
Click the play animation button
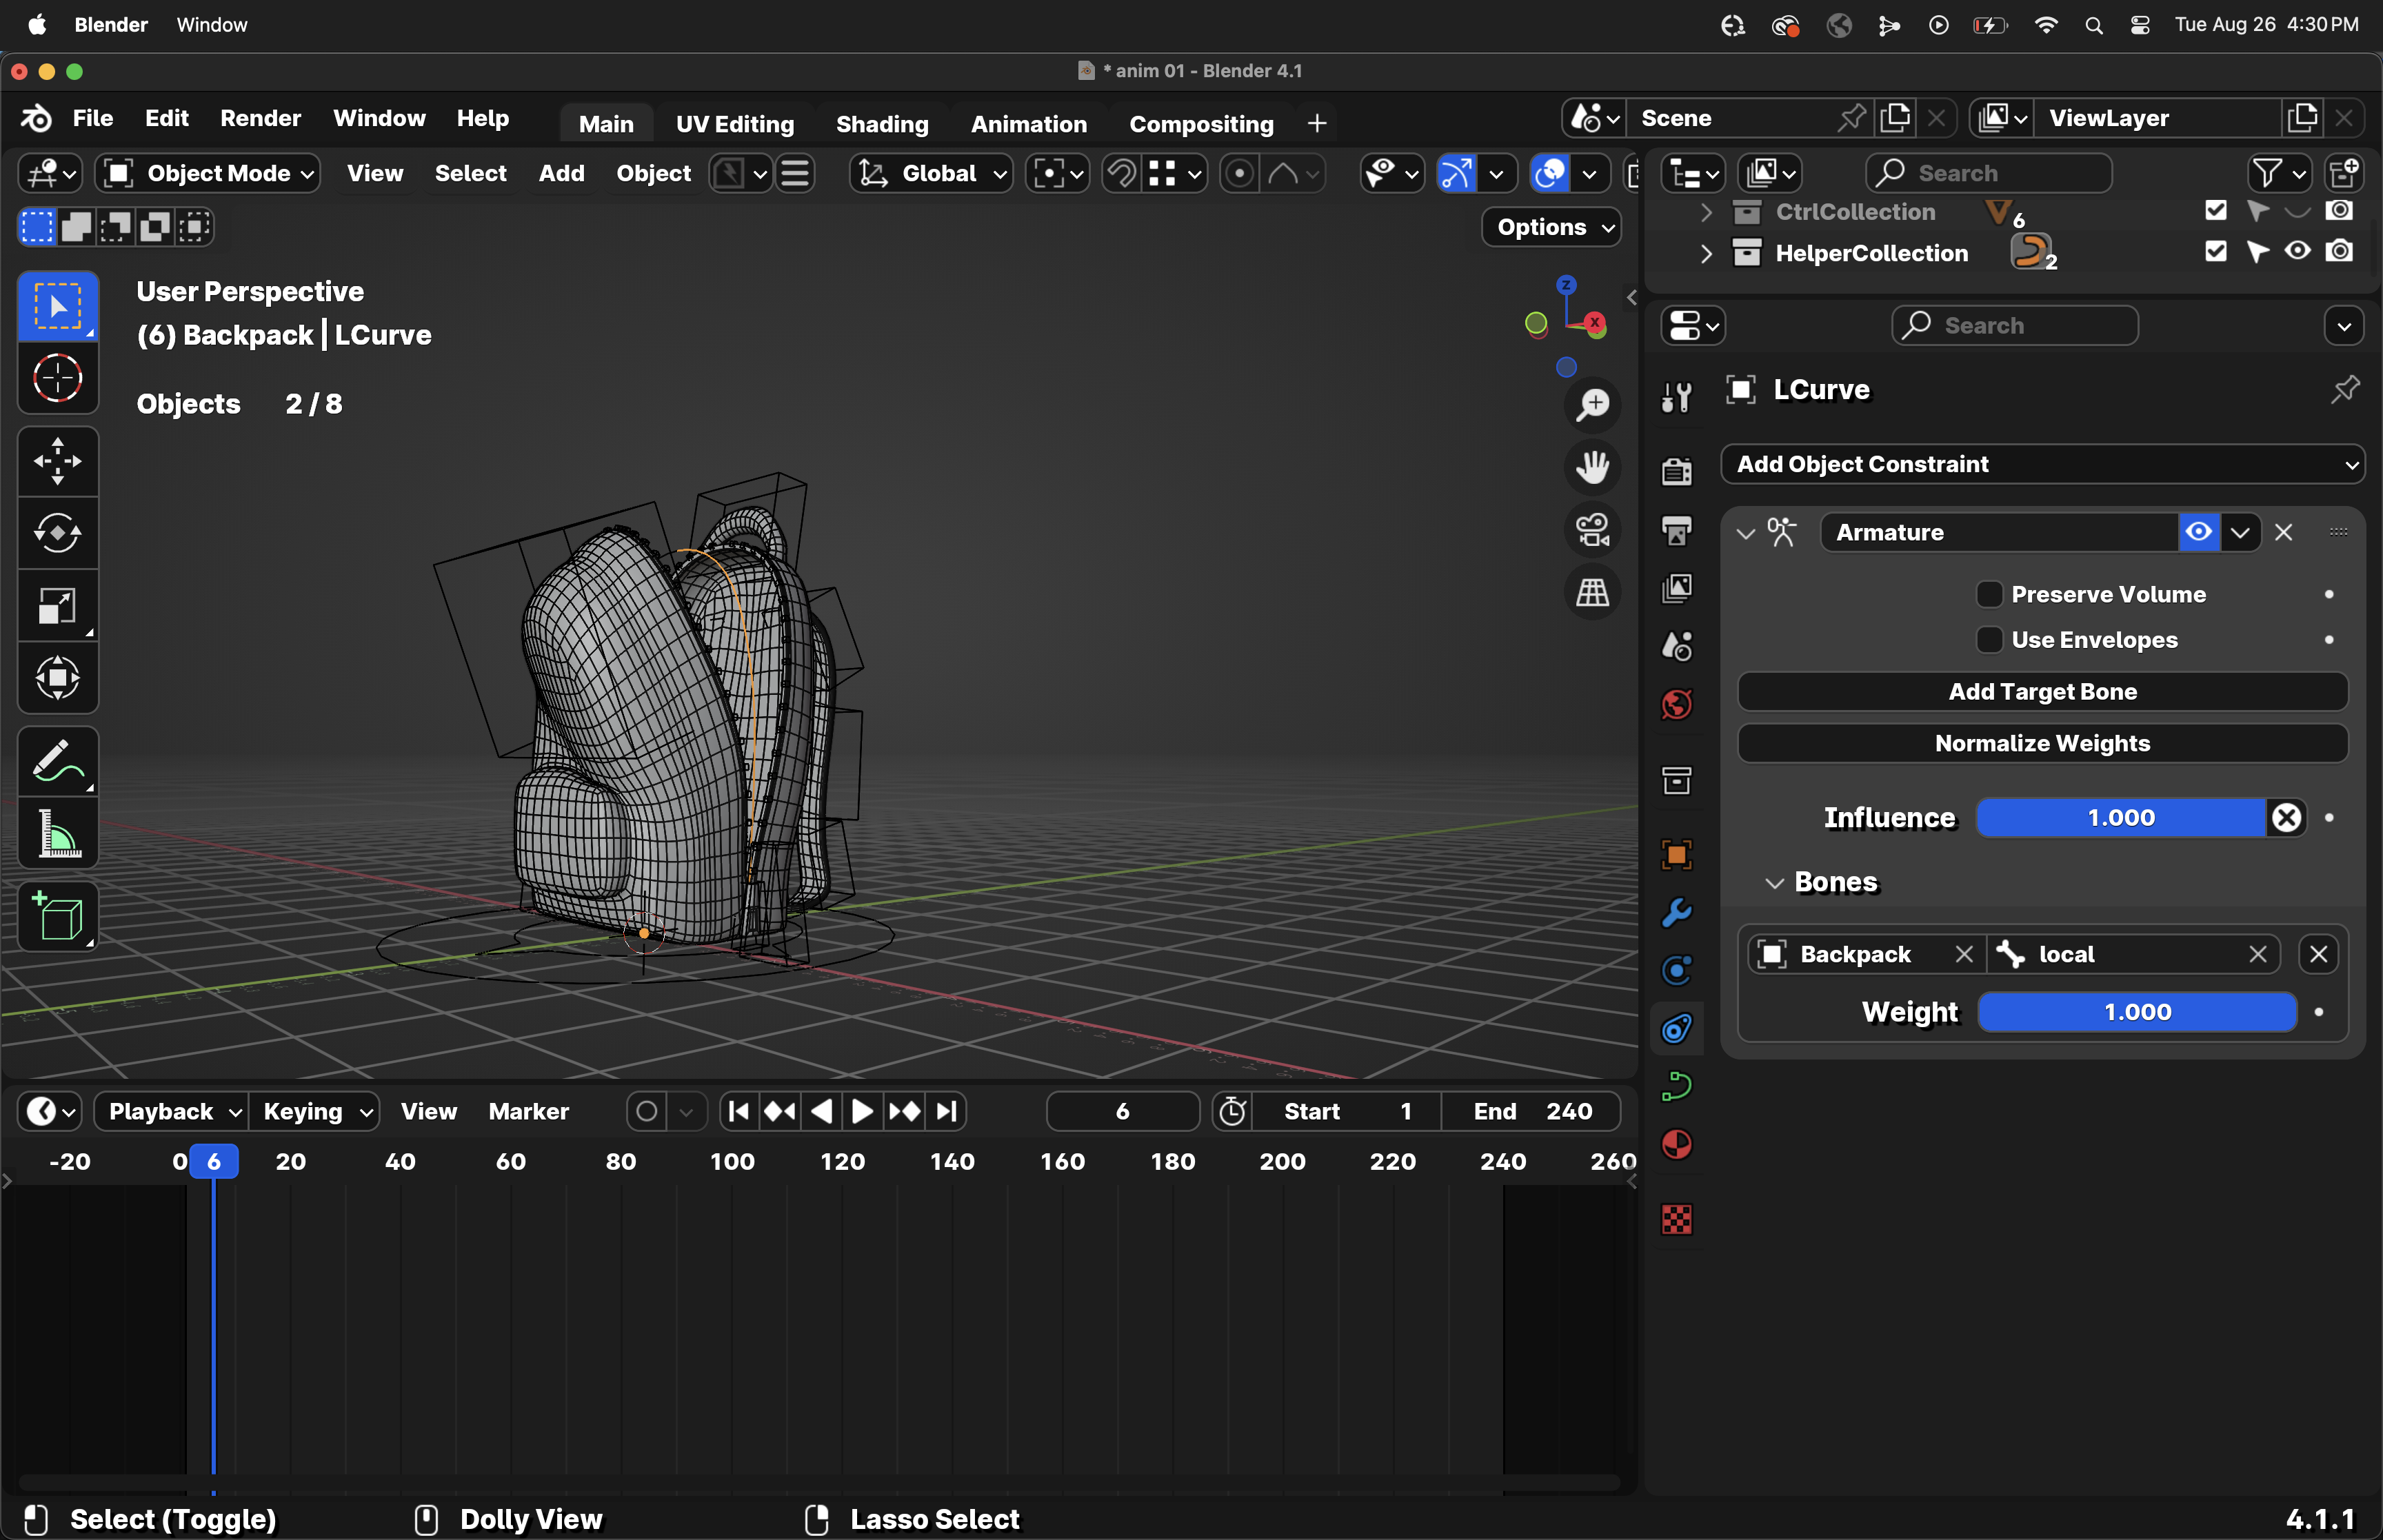861,1111
